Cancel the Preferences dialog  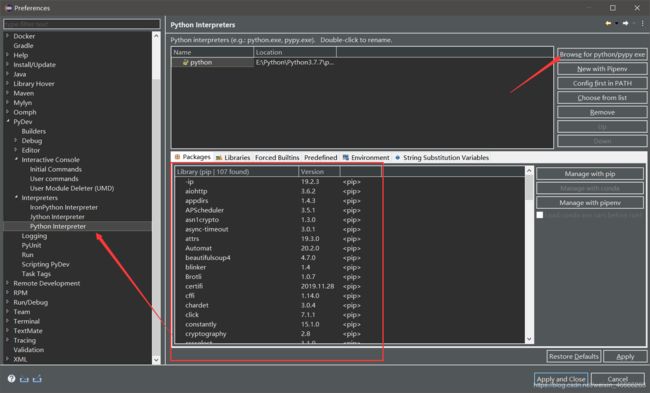[x=618, y=379]
